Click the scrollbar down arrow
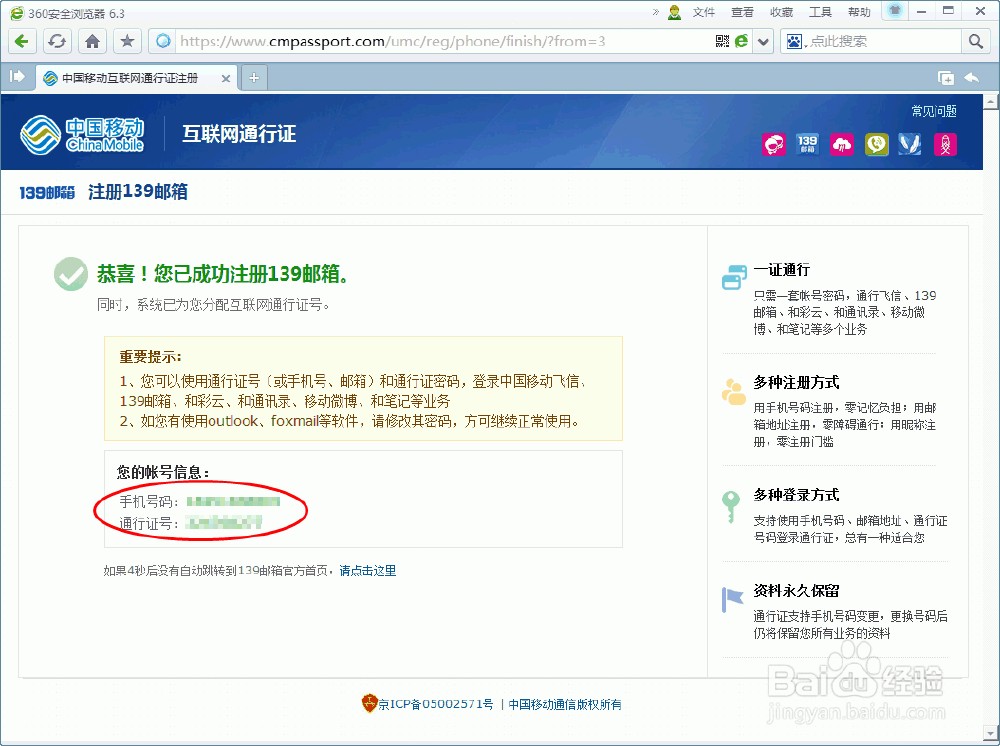 click(x=991, y=733)
